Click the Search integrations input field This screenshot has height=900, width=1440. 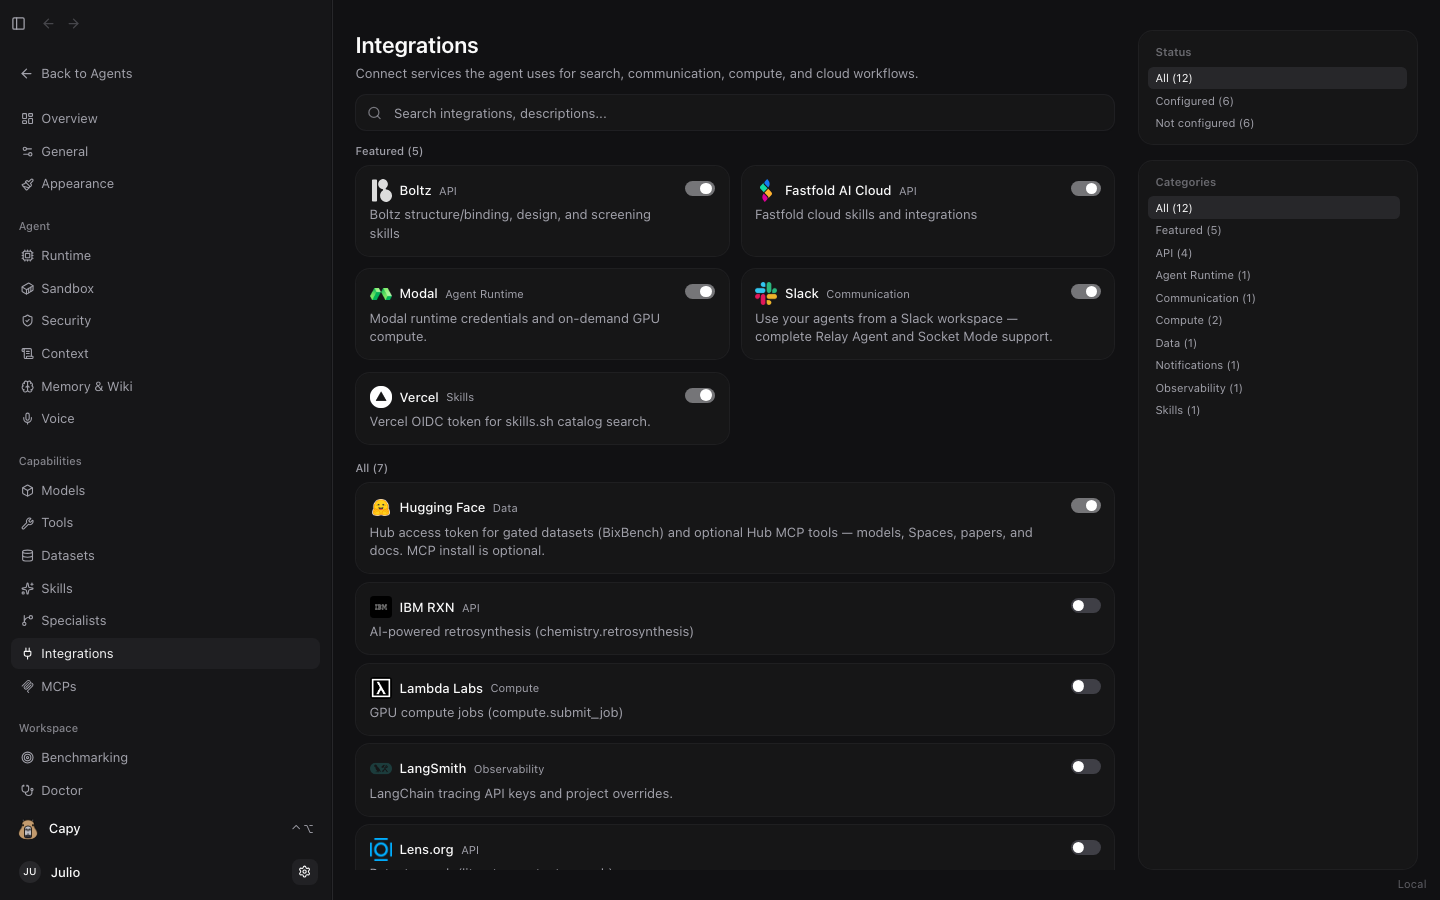(735, 113)
